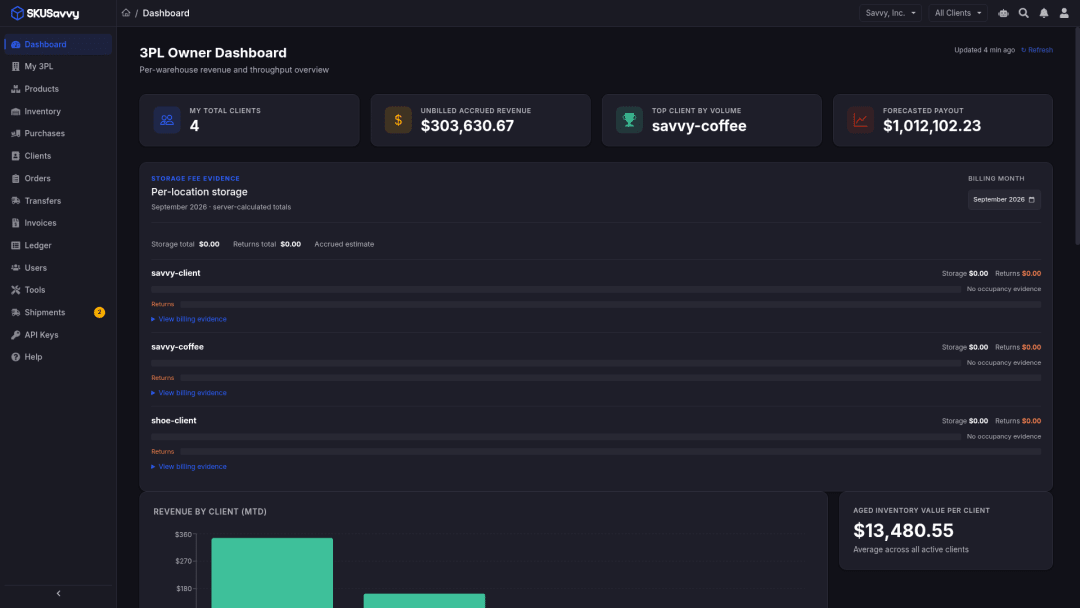
Task: Open My 3PL in sidebar
Action: tap(58, 67)
